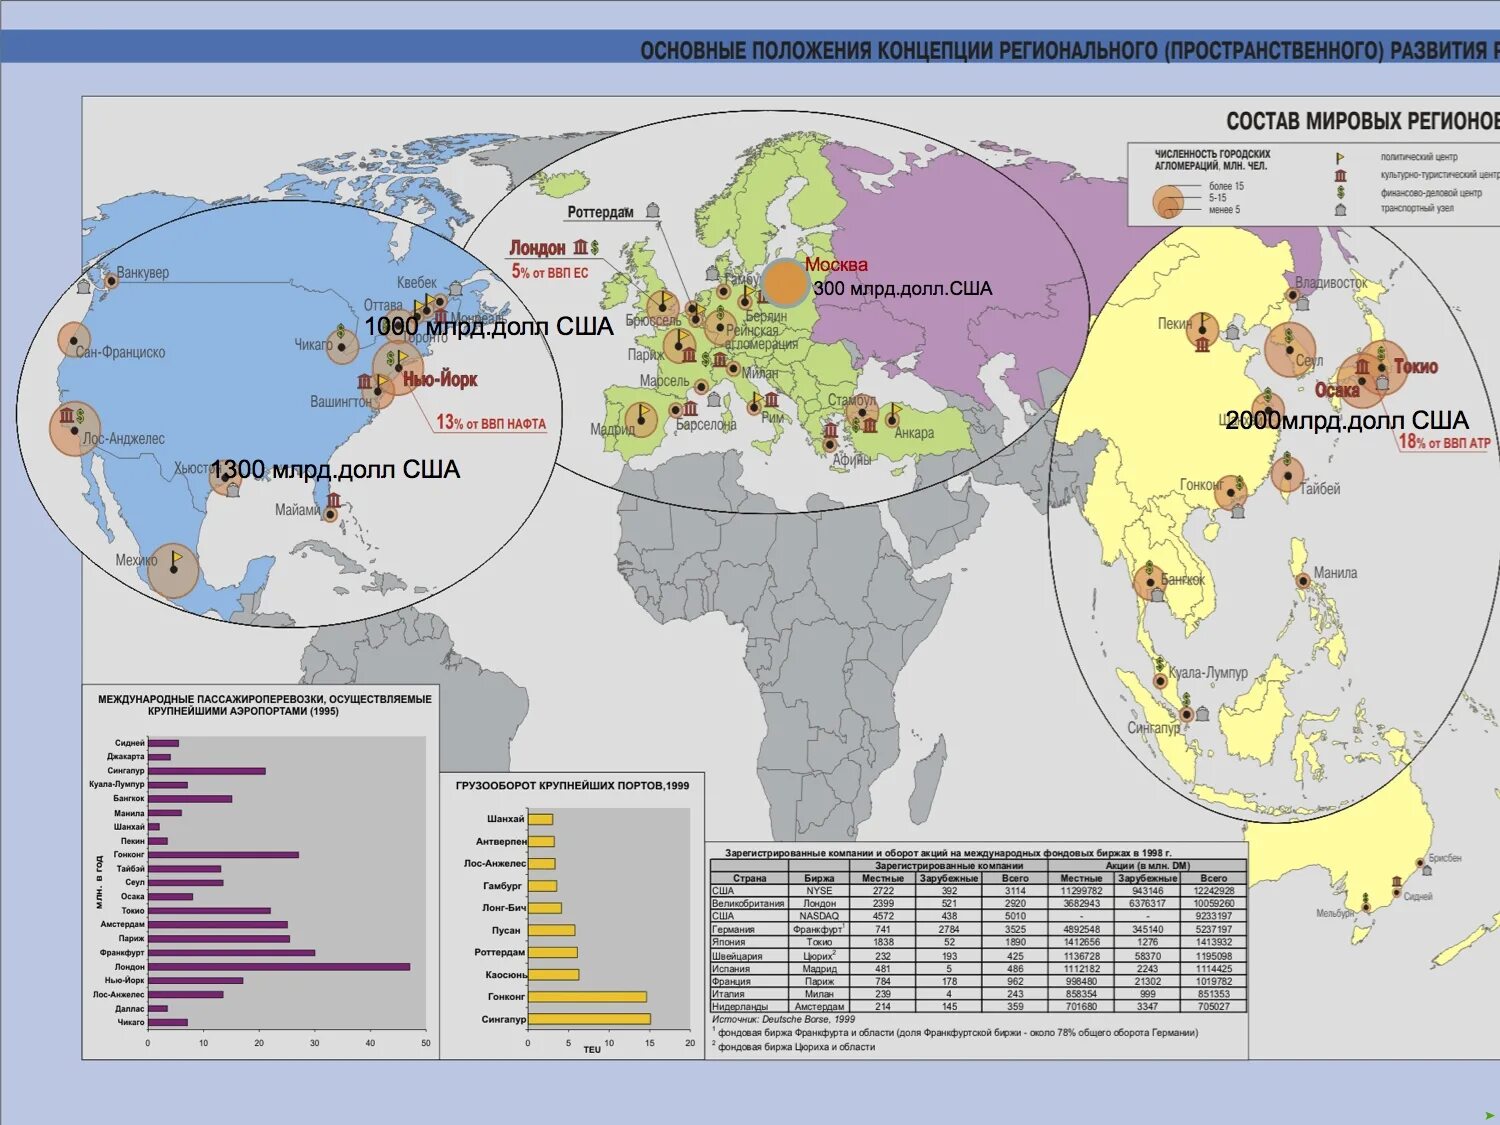Click the Франкфурт bar in airports chart
This screenshot has height=1125, width=1500.
(231, 953)
